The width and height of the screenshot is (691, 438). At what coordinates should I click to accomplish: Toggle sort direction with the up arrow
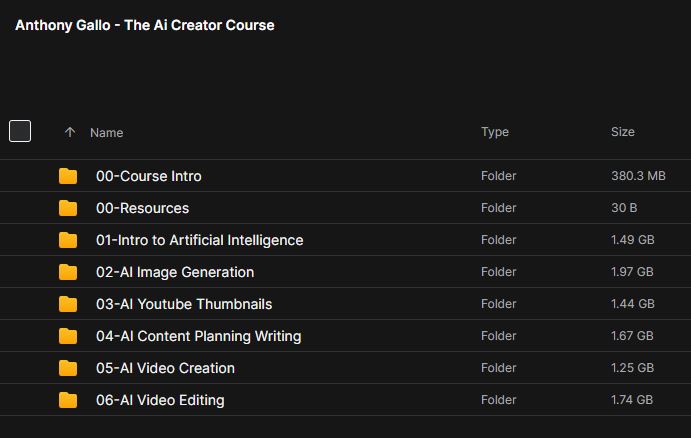(x=70, y=132)
